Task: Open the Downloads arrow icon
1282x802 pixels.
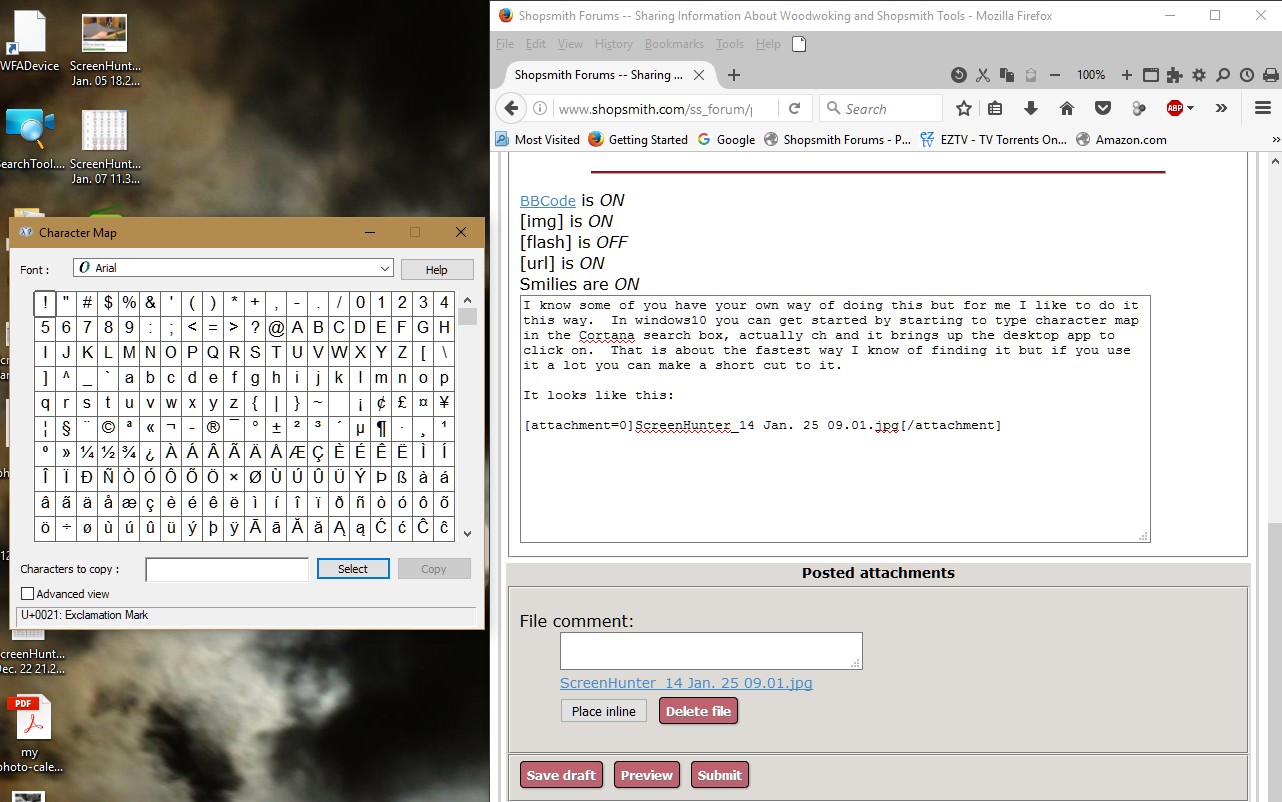Action: click(x=1031, y=108)
